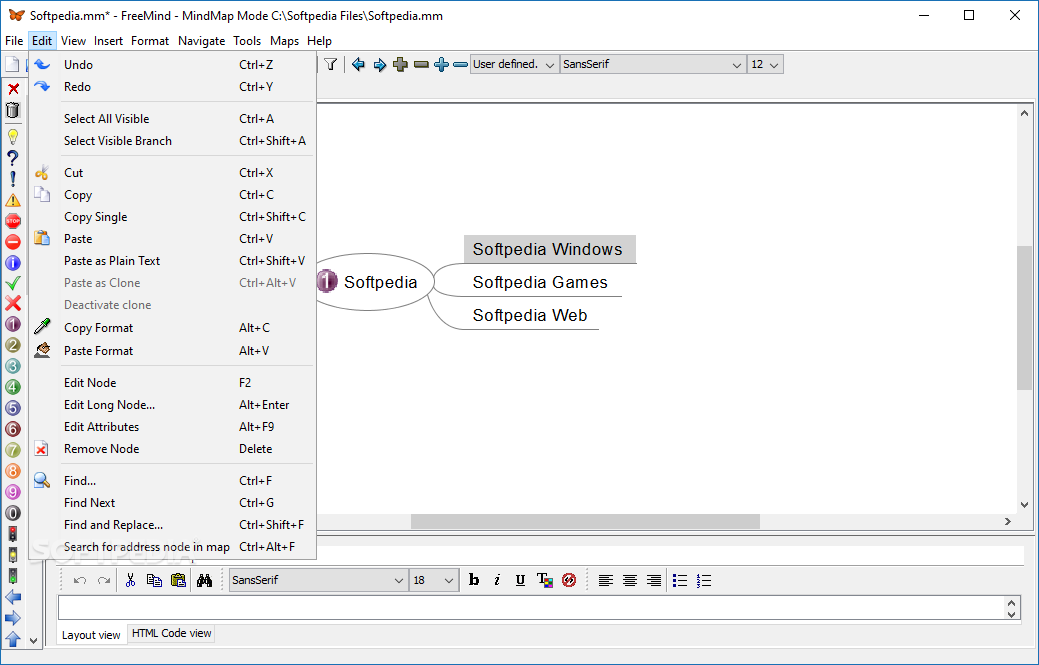Toggle bulleted list in note editor

point(680,580)
